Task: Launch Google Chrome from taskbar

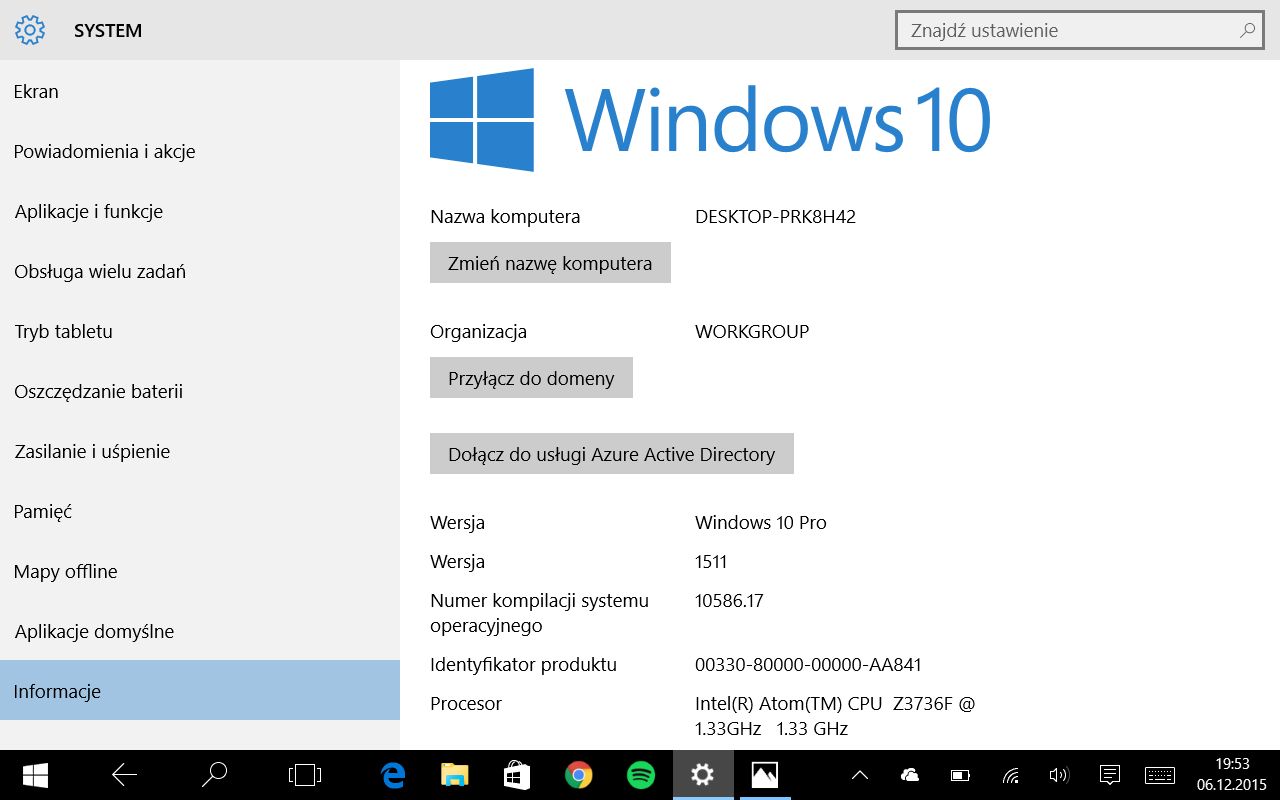Action: click(x=578, y=775)
